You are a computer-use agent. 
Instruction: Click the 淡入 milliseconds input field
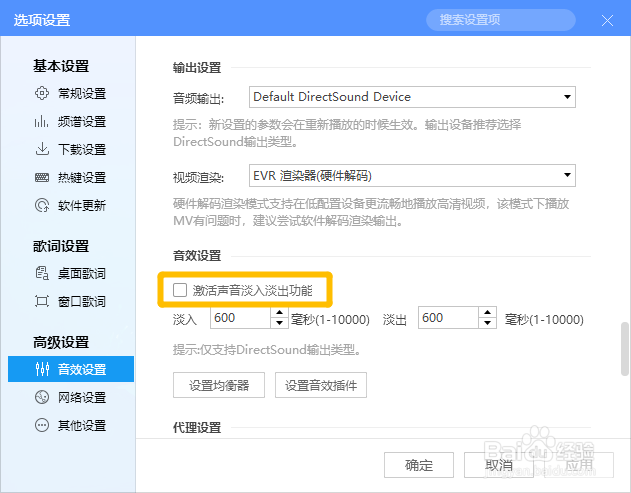[240, 318]
